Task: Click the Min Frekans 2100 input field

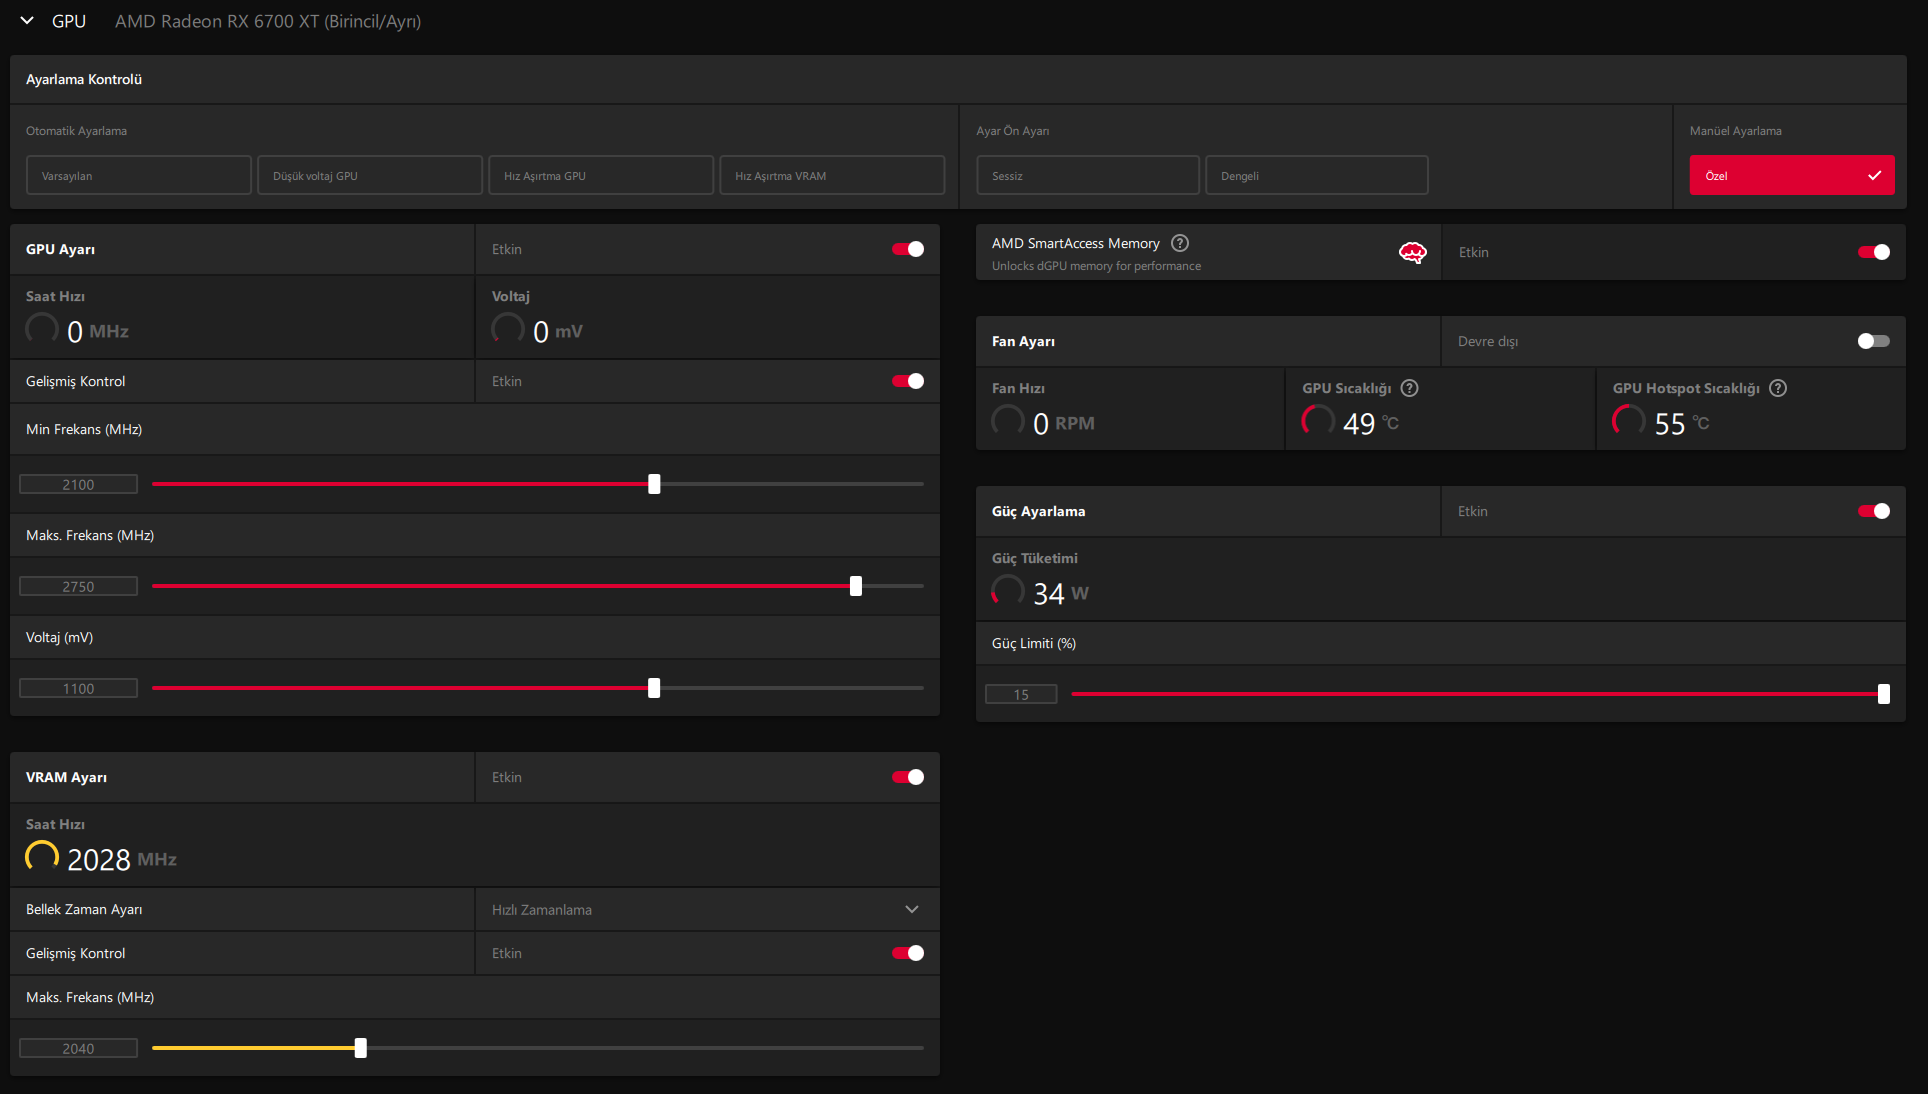Action: (79, 484)
